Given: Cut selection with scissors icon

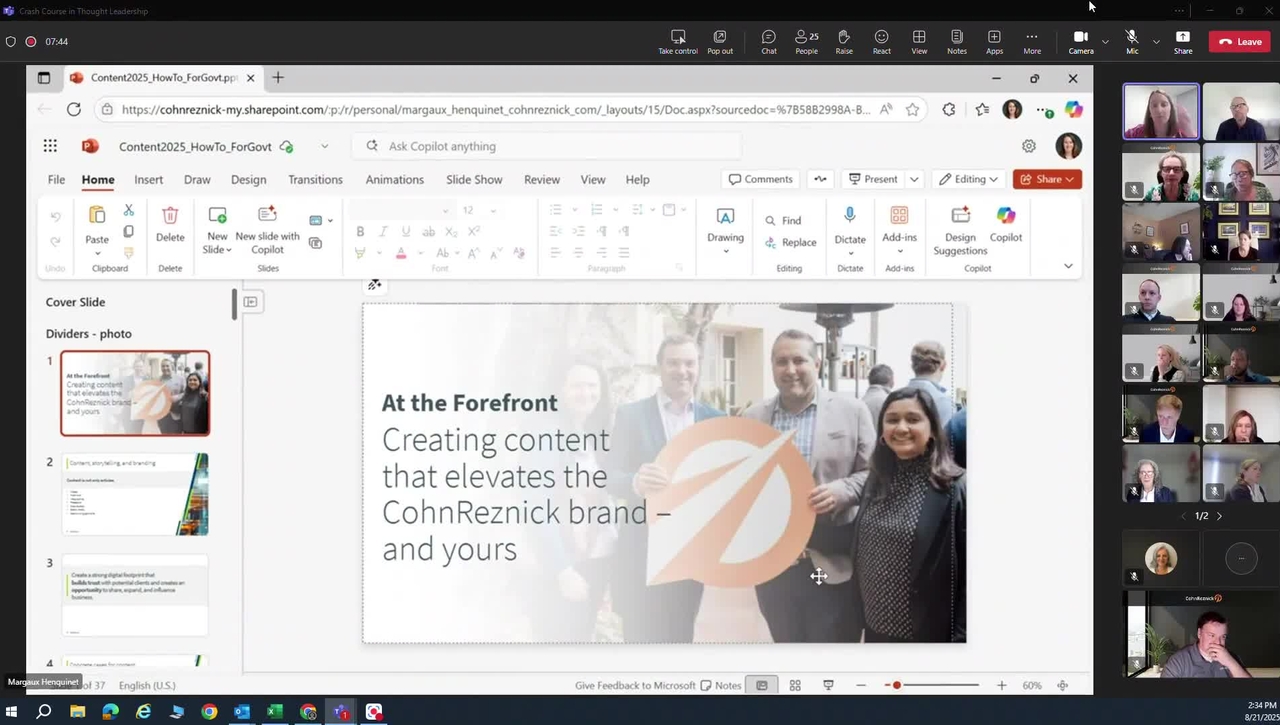Looking at the screenshot, I should click(x=129, y=210).
